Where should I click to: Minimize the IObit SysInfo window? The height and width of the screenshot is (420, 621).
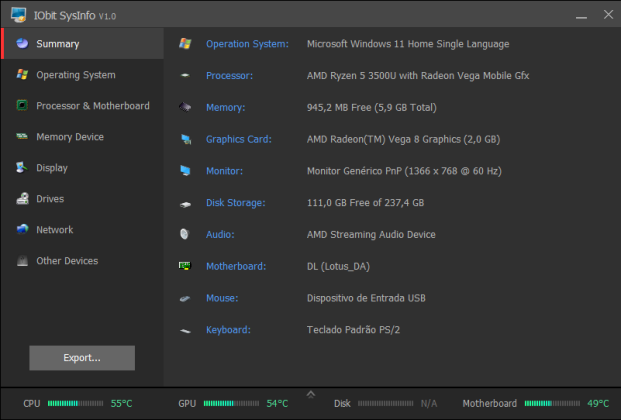[x=581, y=16]
